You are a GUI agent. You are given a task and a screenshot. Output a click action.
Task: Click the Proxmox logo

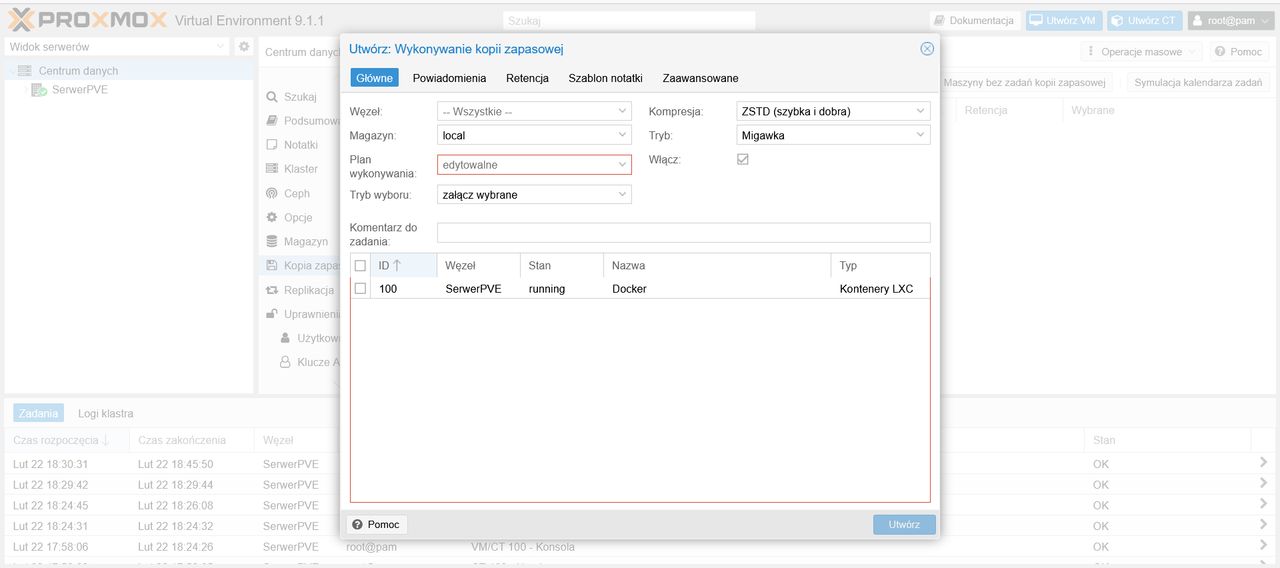pyautogui.click(x=87, y=19)
